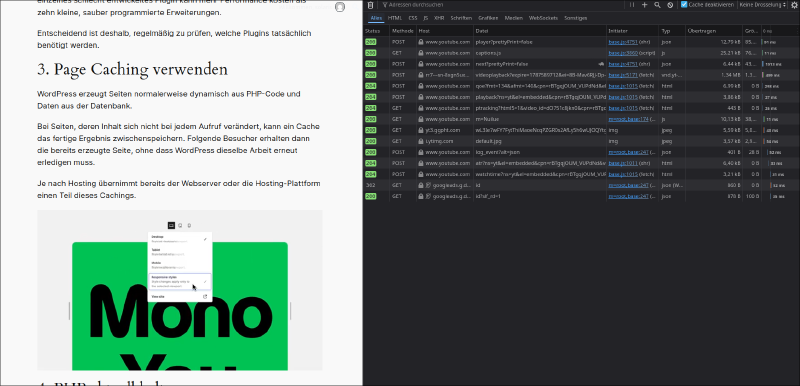Click lock icon in videoplayback row

click(421, 75)
